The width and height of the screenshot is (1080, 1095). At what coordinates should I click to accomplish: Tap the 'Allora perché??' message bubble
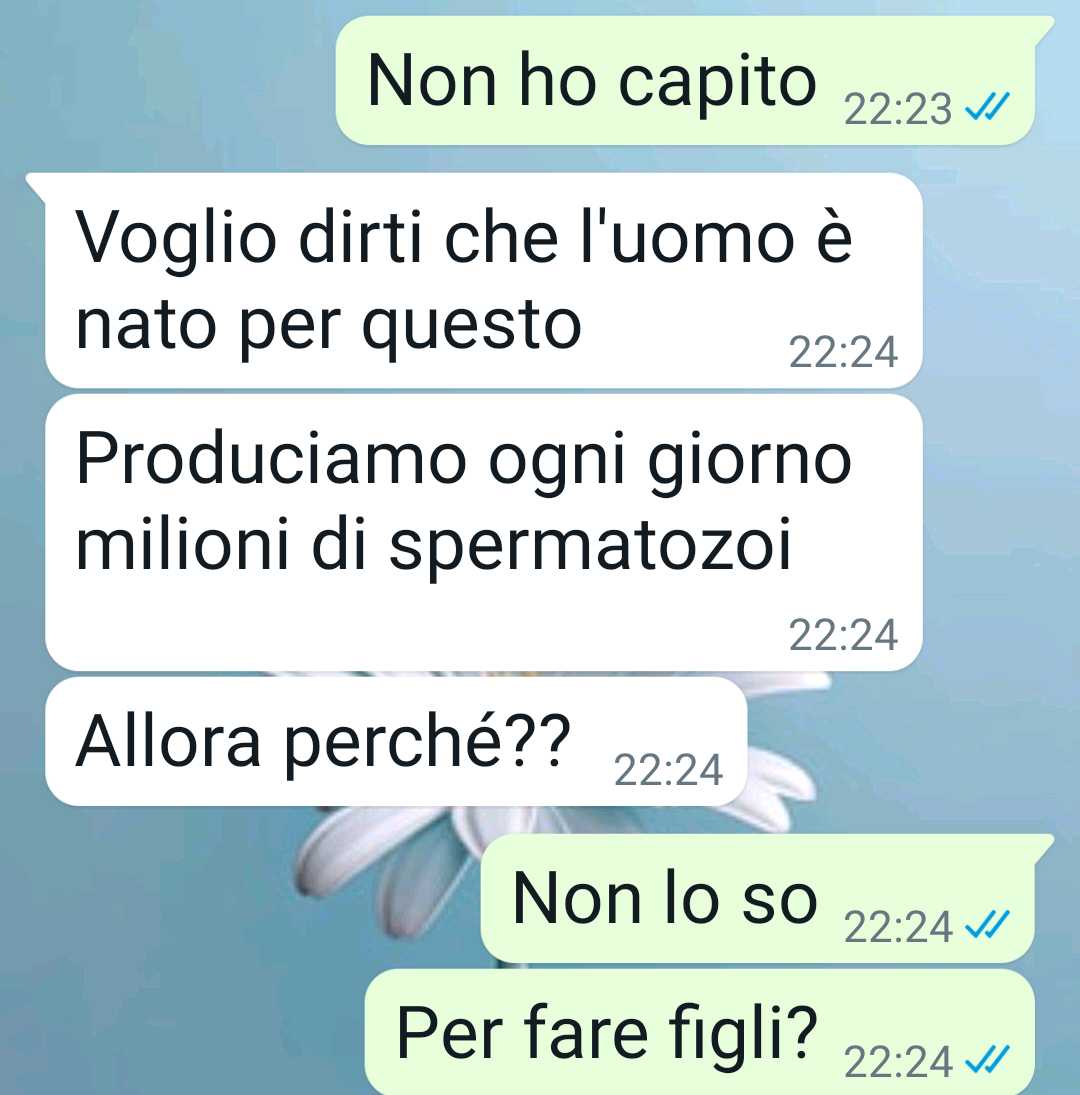point(396,741)
